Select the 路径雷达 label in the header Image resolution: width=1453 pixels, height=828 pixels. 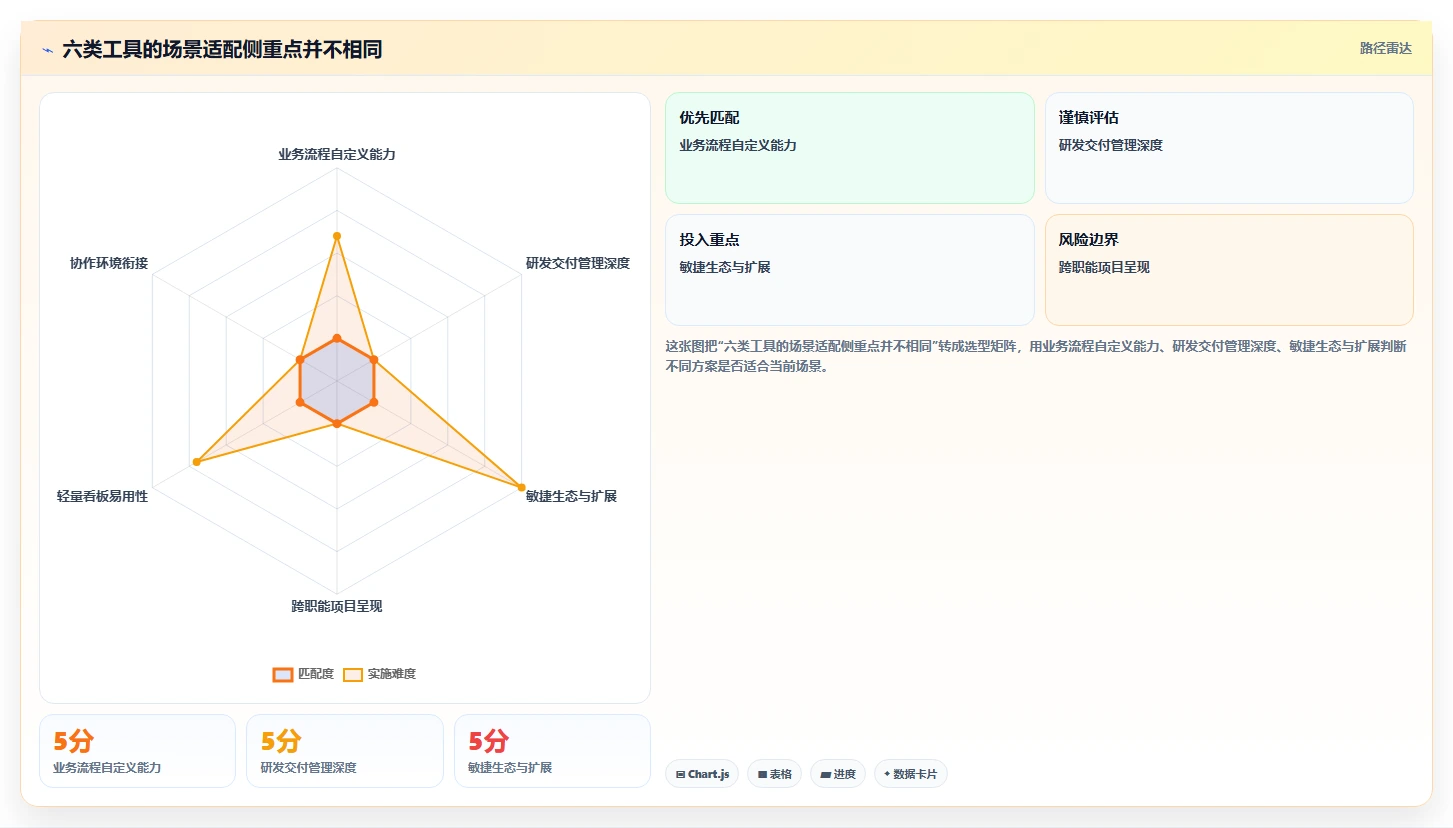point(1385,48)
